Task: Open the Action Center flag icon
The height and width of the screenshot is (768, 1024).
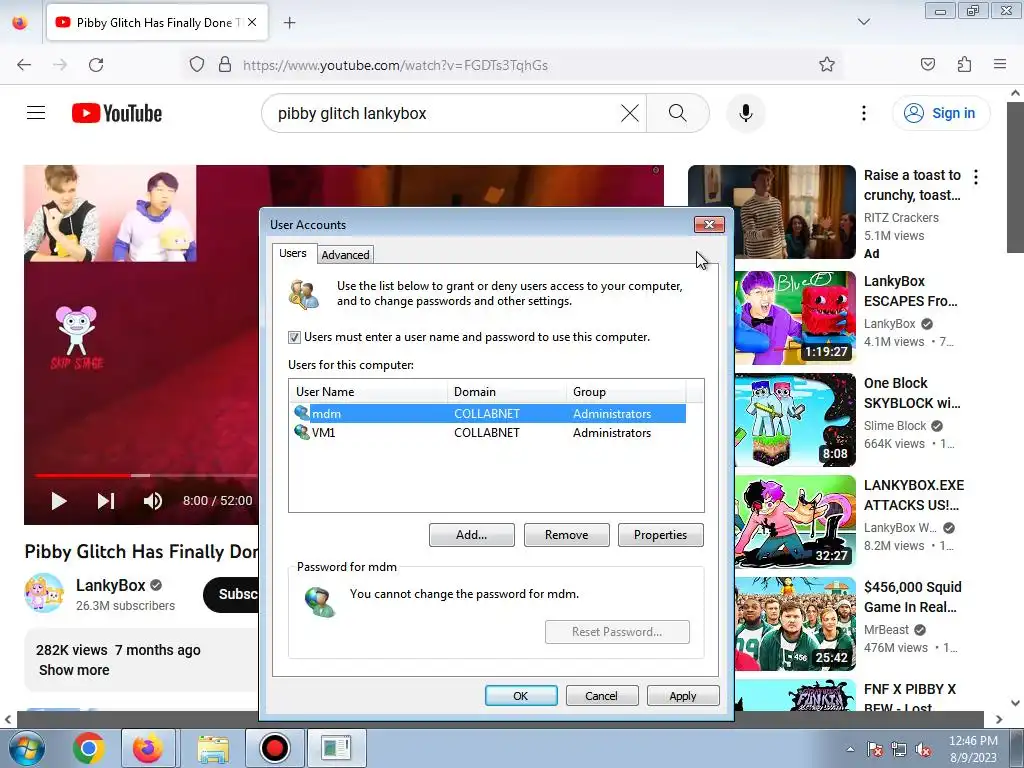Action: click(x=875, y=749)
